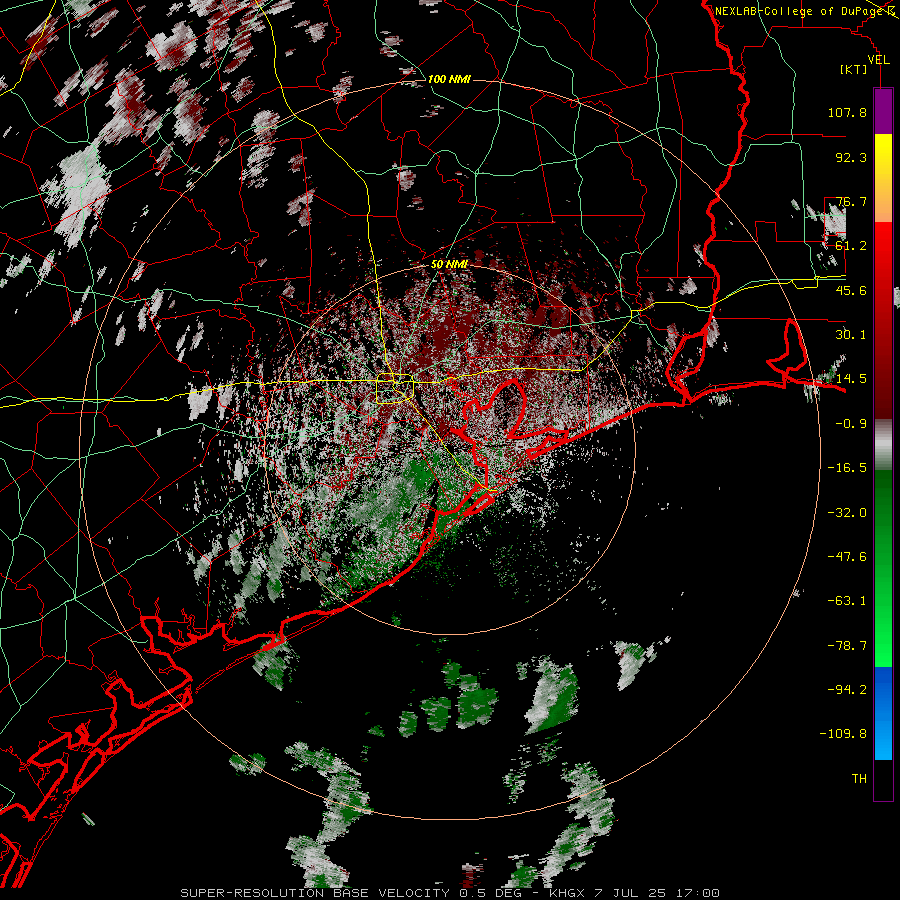Click the 'VEL' legend title
This screenshot has height=900, width=900.
[878, 60]
